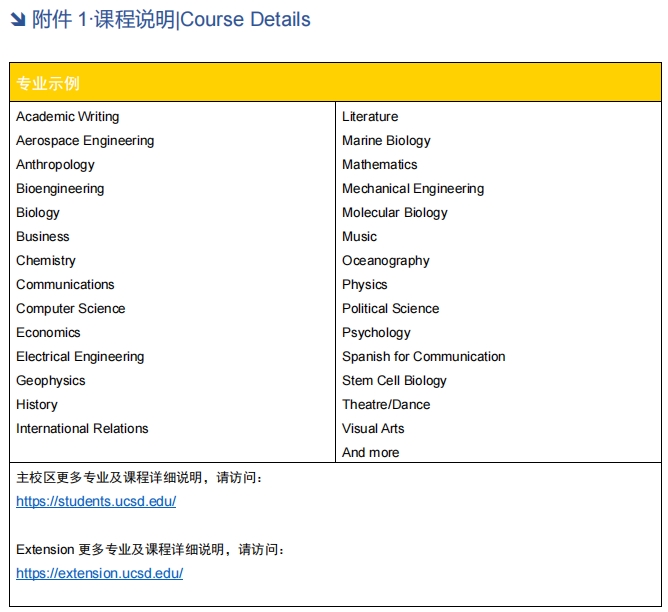The height and width of the screenshot is (612, 668).
Task: Click Computer Science in the left column
Action: (x=70, y=309)
